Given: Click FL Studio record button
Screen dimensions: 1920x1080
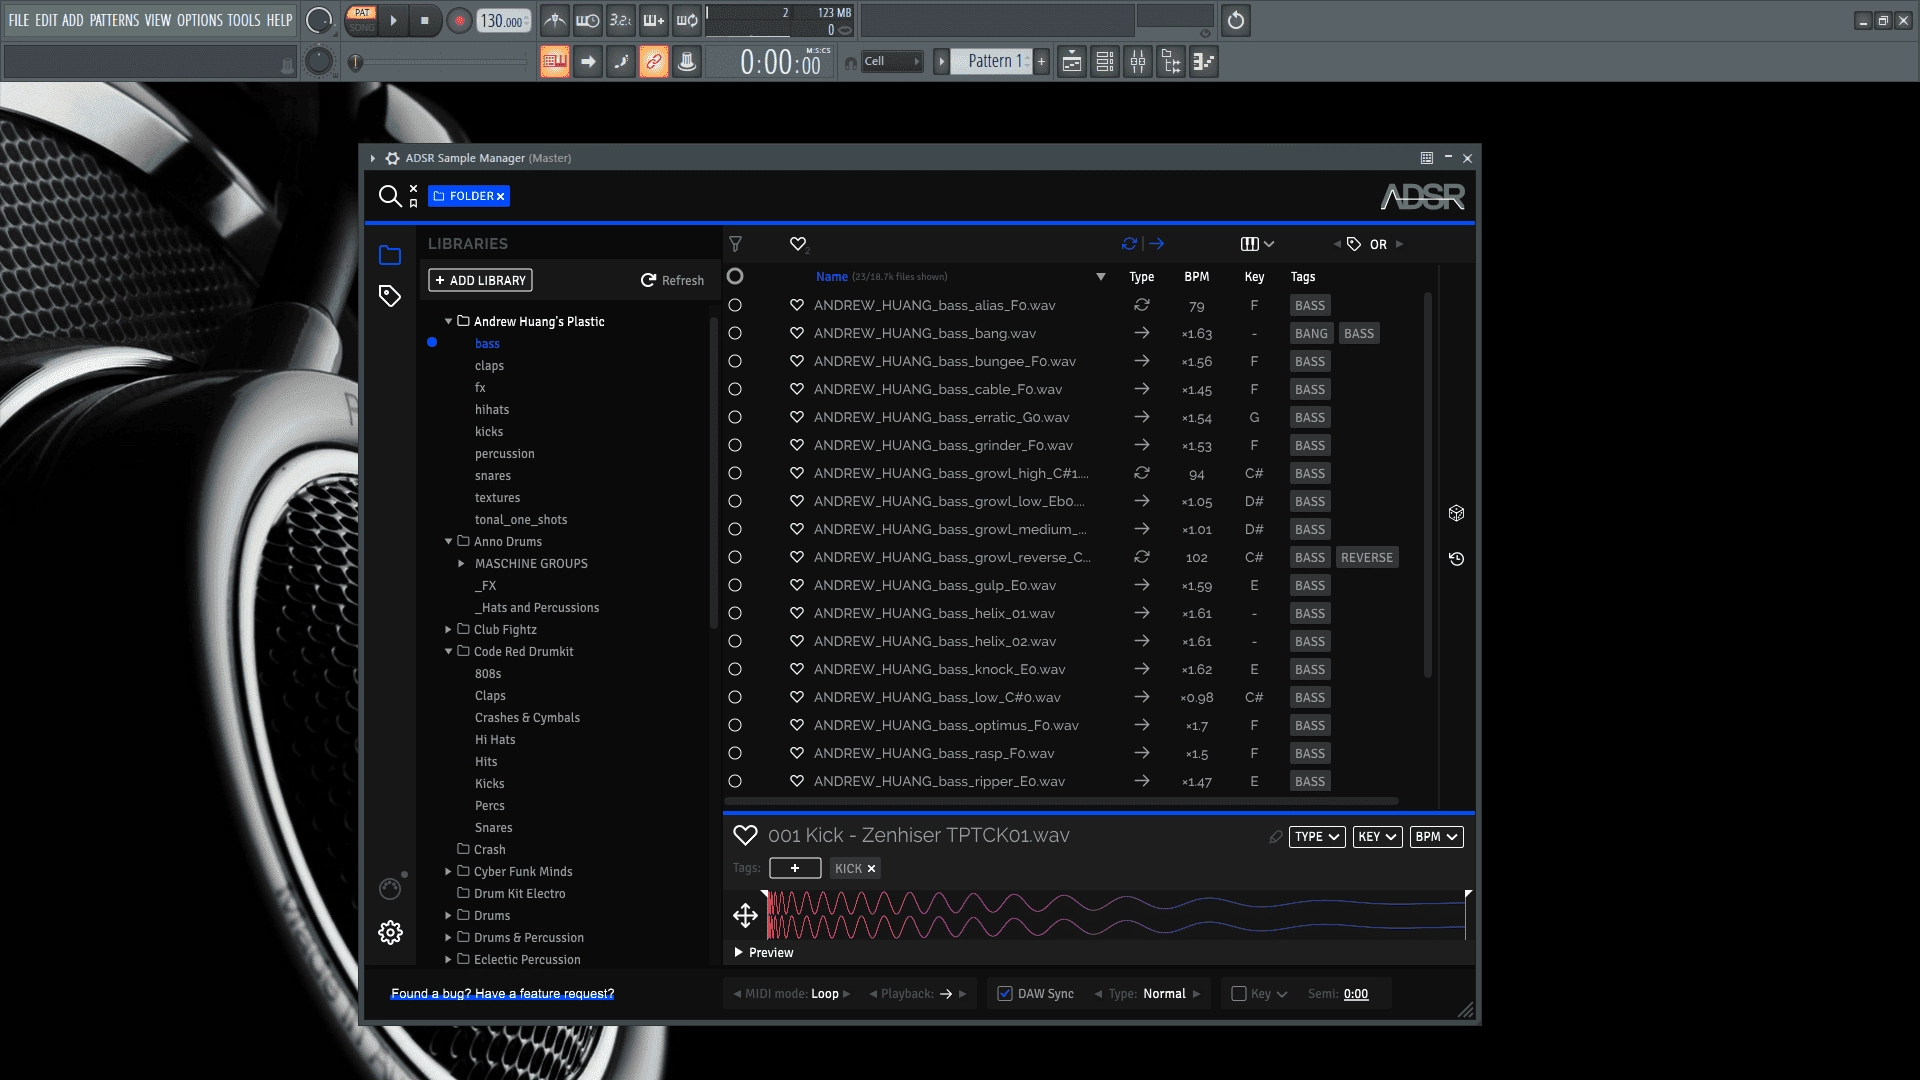Looking at the screenshot, I should pos(459,21).
